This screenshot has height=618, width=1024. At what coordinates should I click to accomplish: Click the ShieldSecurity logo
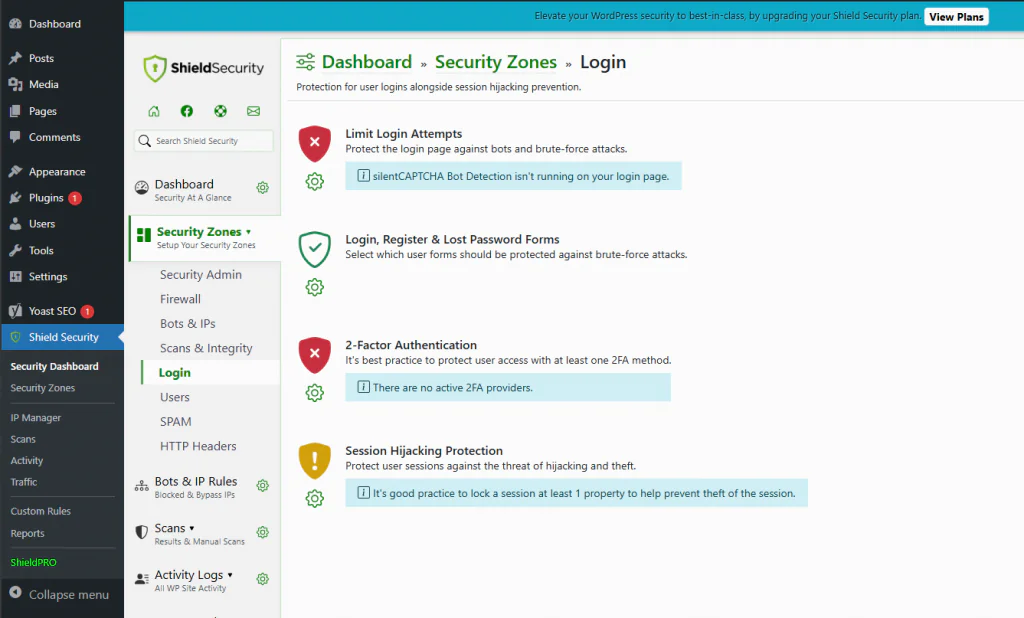(x=203, y=68)
